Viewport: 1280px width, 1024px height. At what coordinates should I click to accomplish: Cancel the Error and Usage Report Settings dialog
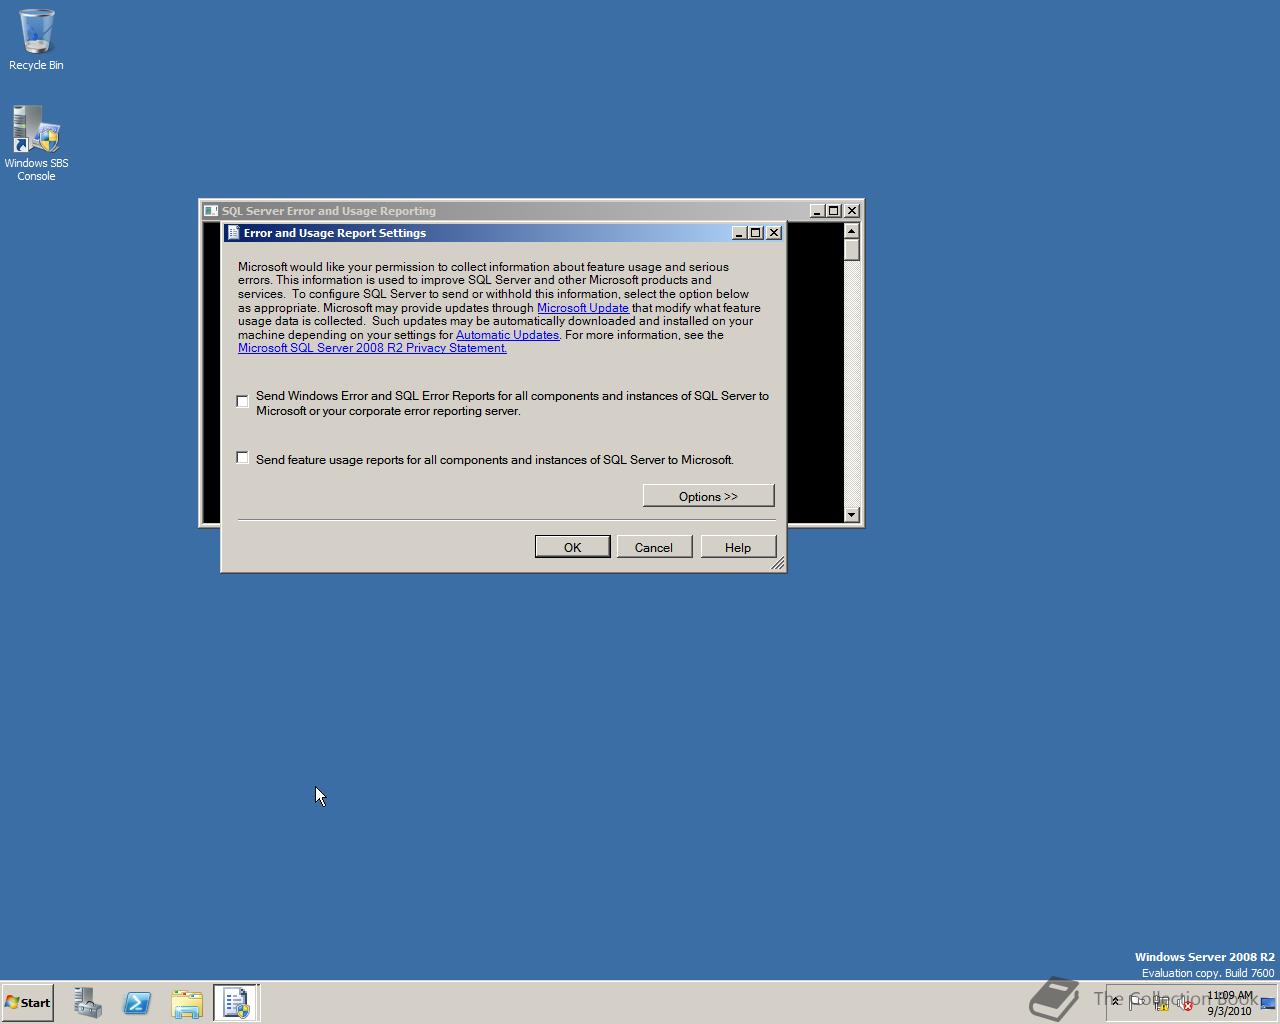654,547
